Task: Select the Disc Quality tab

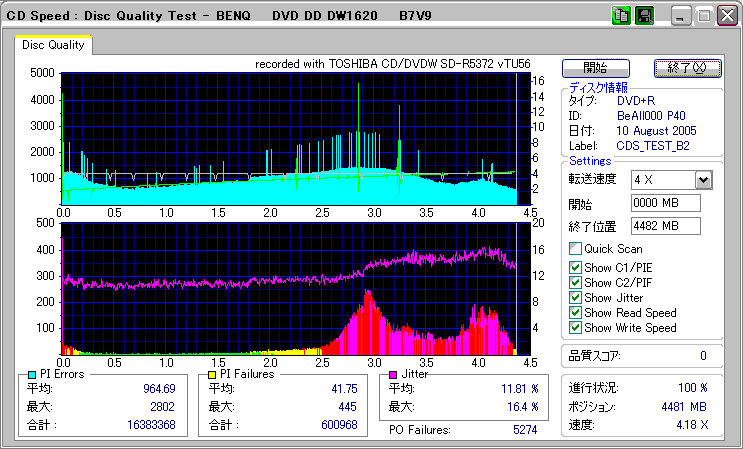Action: click(53, 45)
